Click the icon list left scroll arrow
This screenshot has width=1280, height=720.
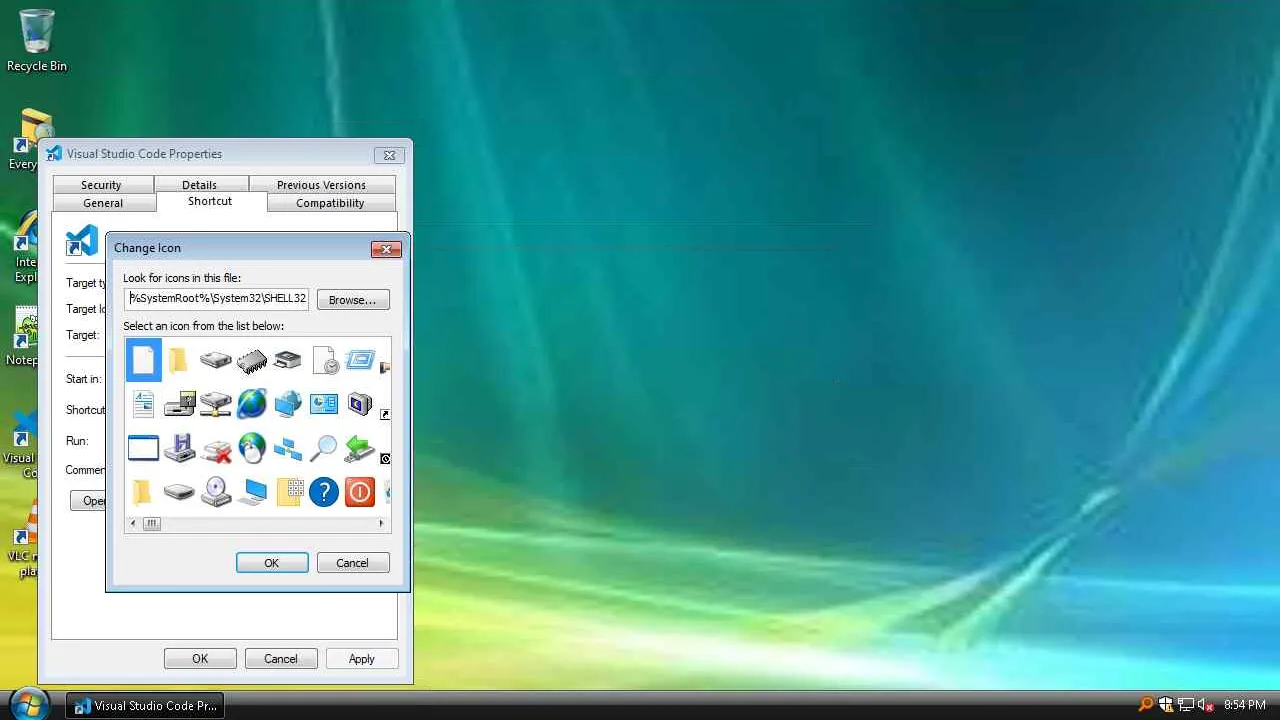click(133, 523)
